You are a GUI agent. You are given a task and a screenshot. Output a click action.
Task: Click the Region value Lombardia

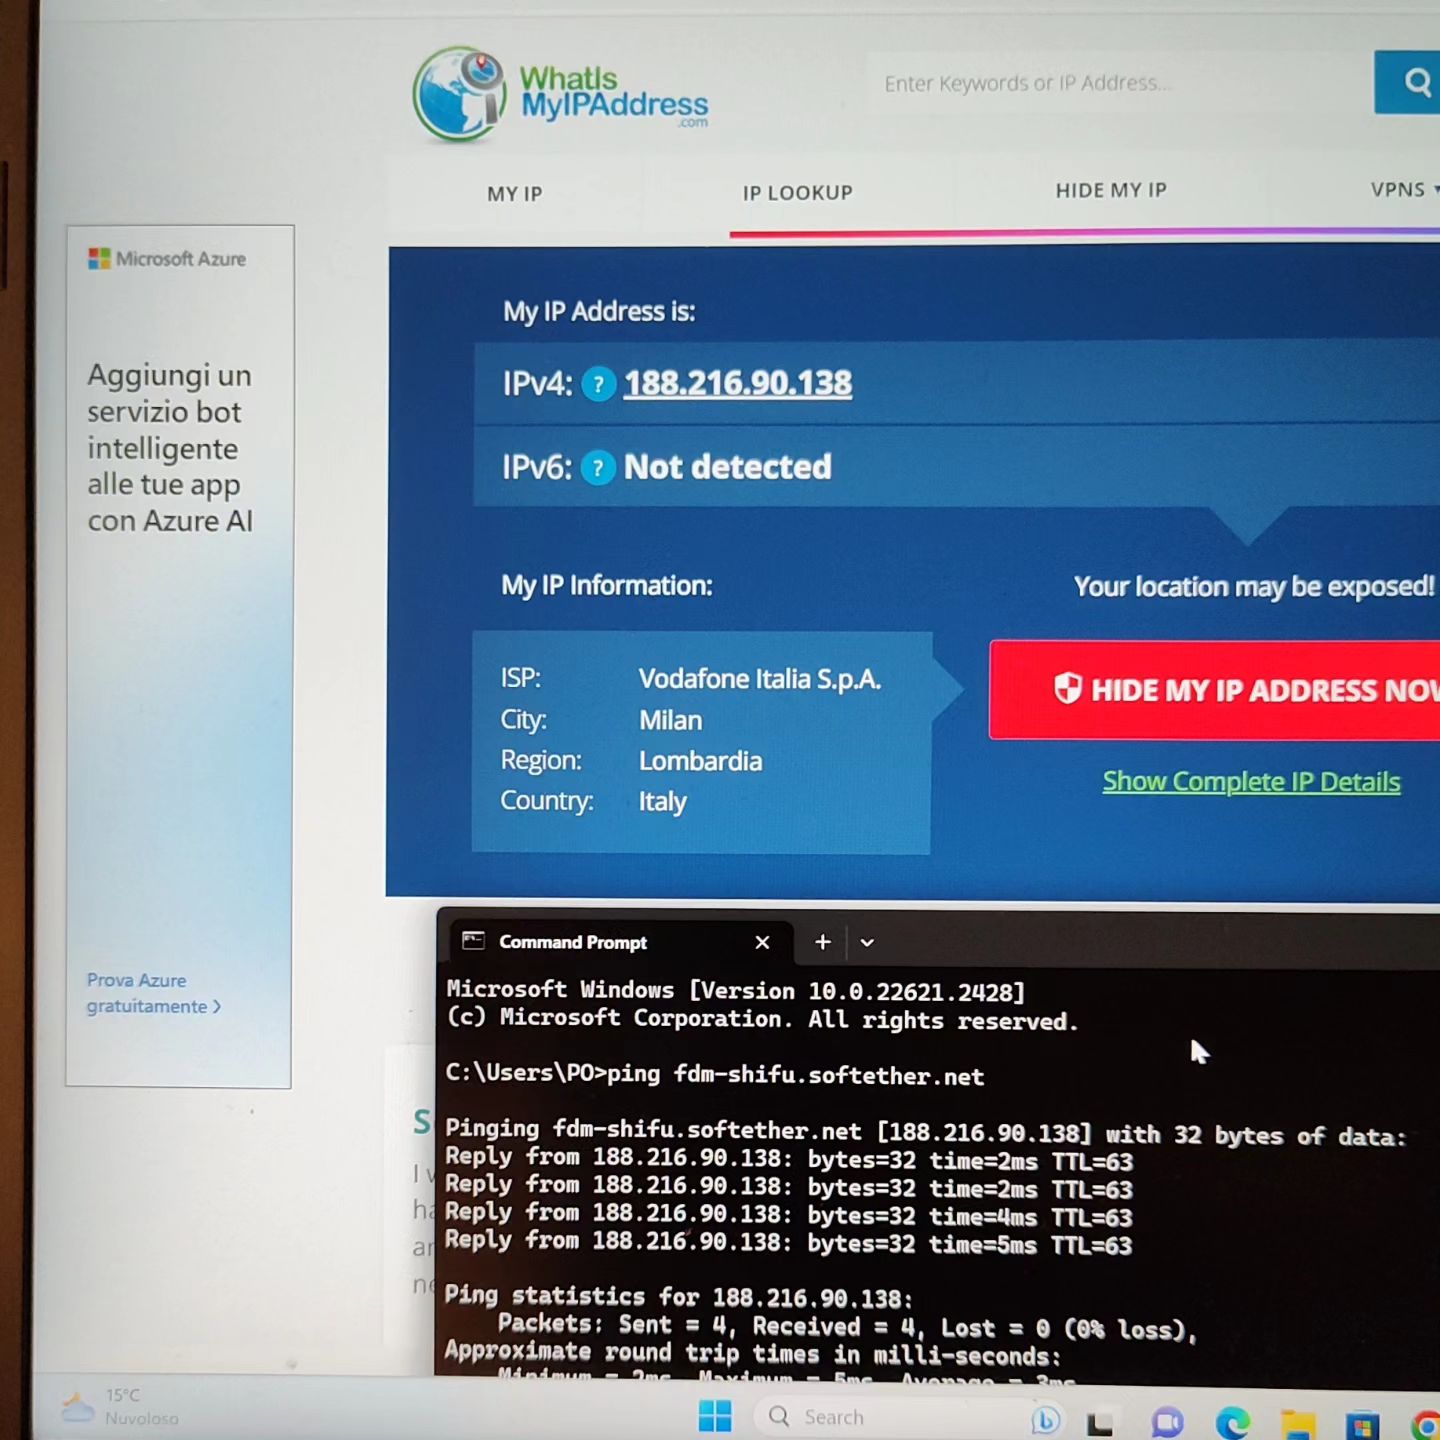pos(700,761)
